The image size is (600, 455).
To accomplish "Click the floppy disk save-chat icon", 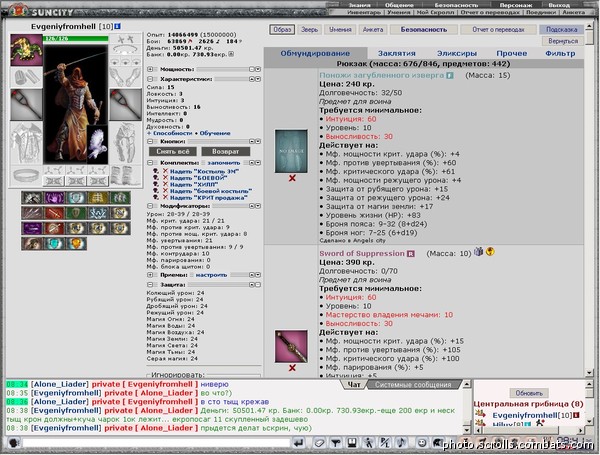I will click(352, 443).
